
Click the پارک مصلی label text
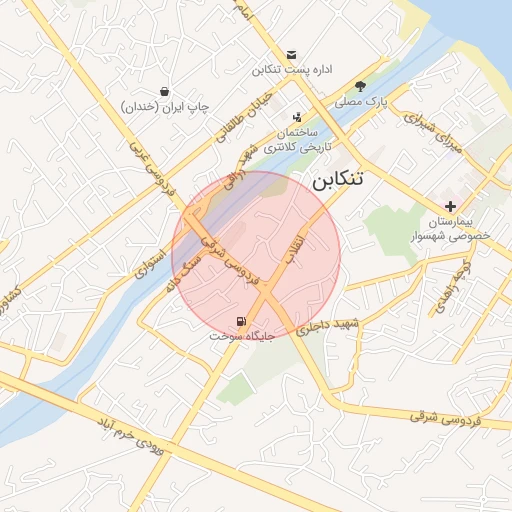[x=361, y=101]
